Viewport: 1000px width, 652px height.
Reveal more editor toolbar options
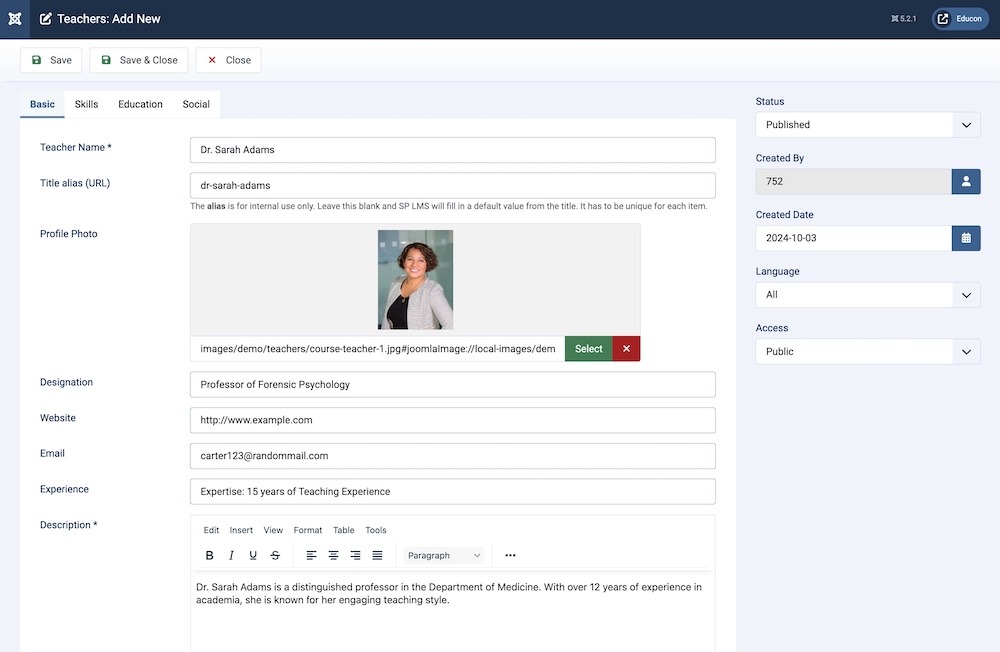point(510,555)
